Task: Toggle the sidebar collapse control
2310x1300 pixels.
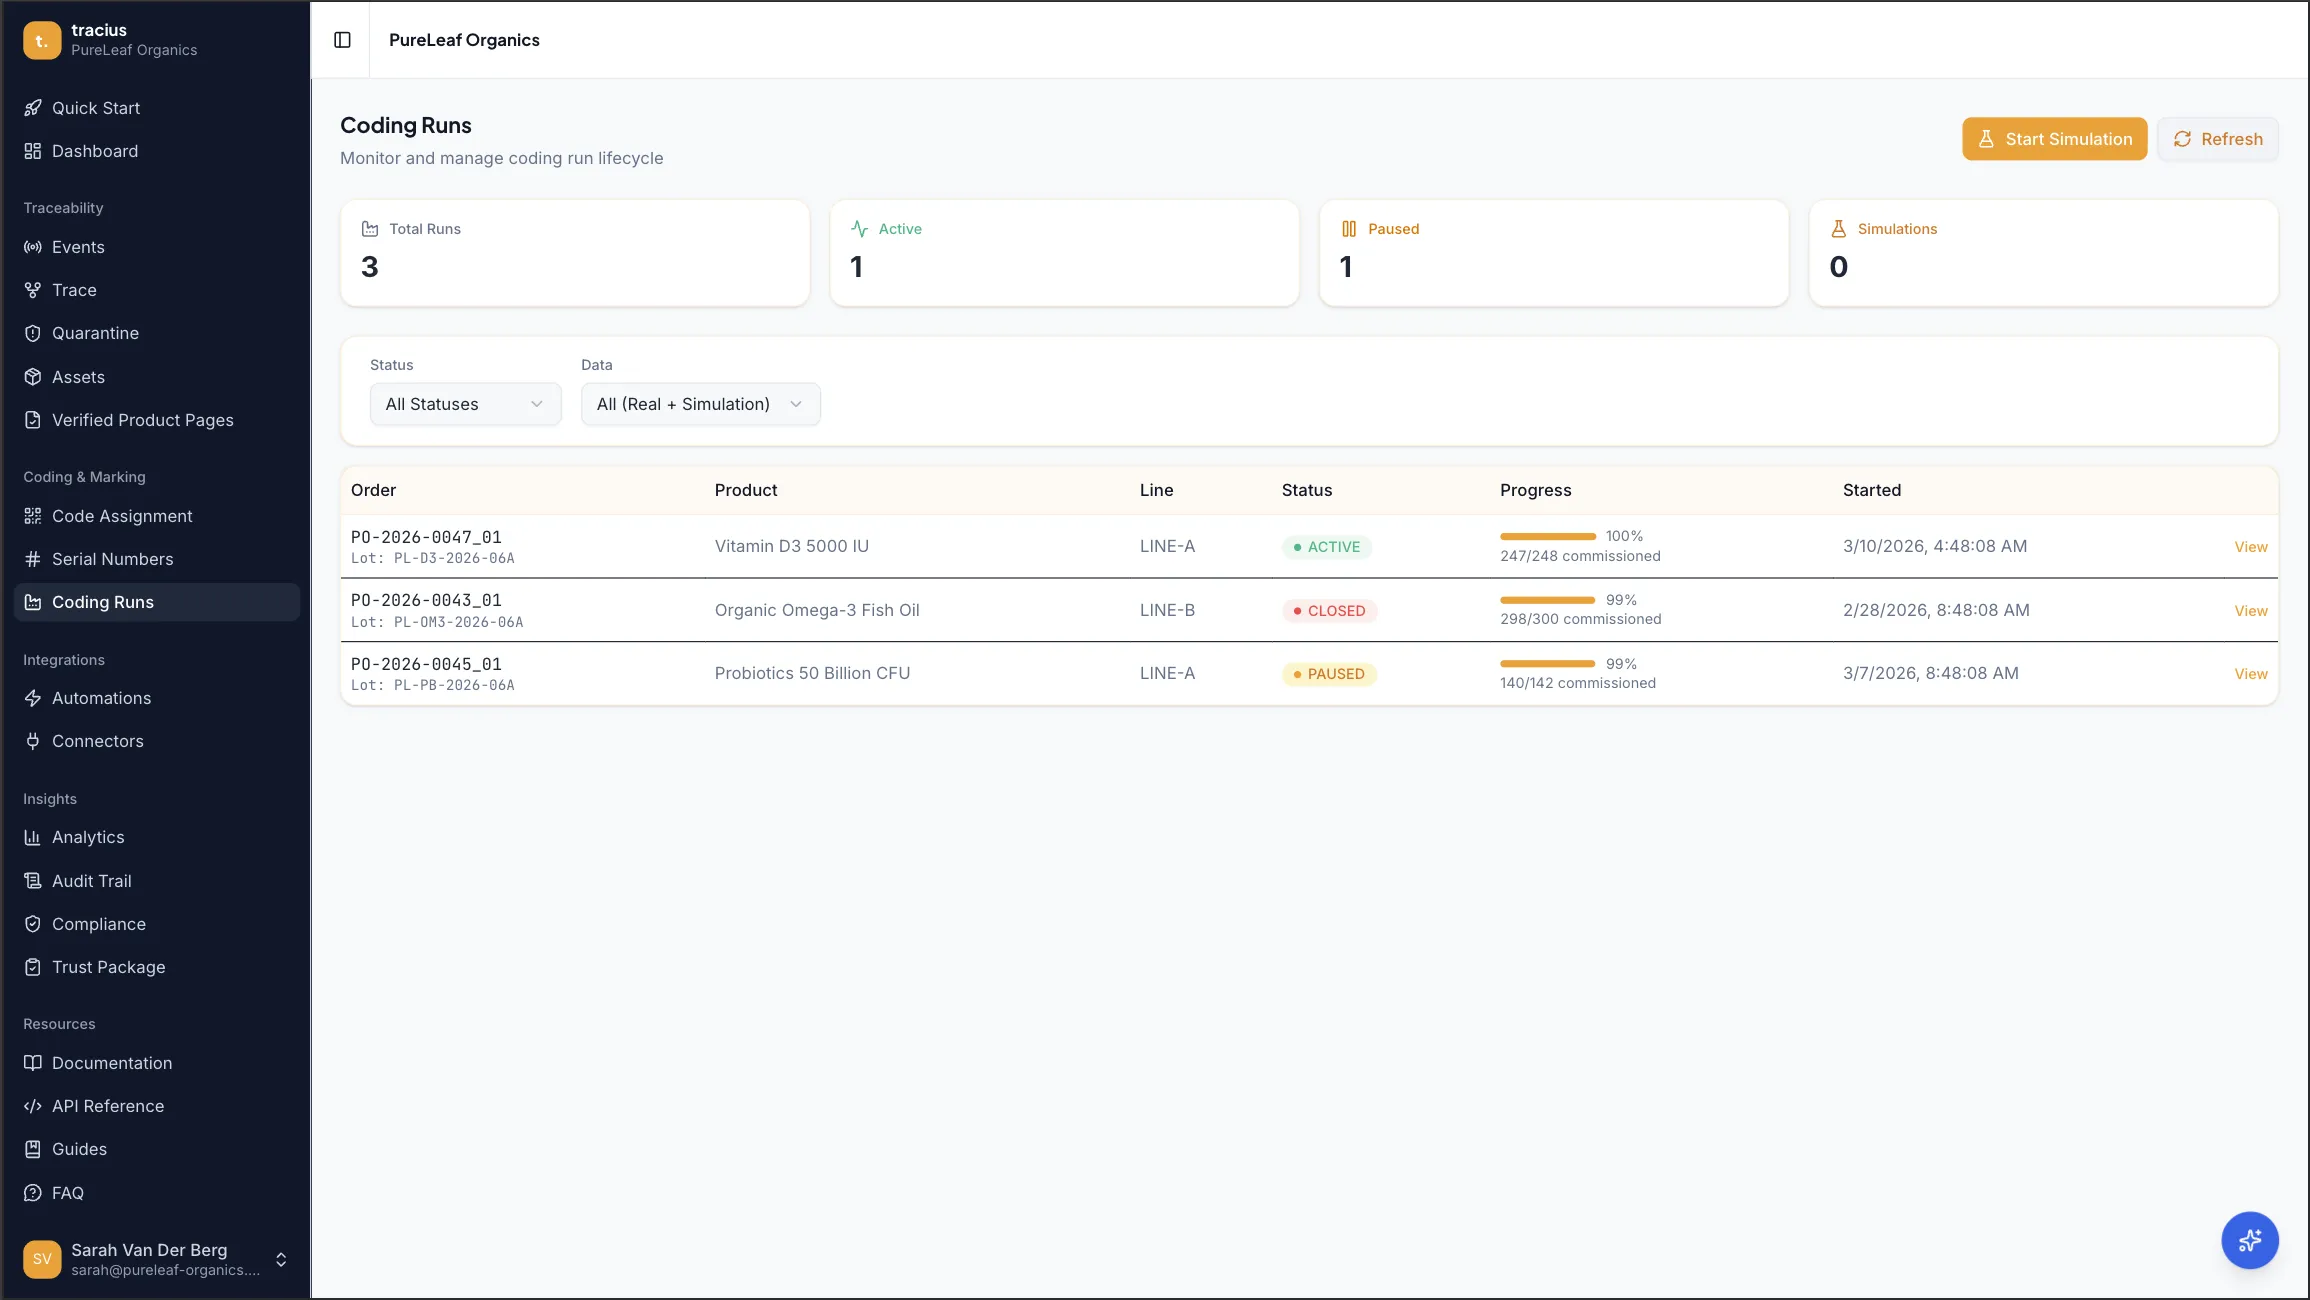Action: click(342, 40)
